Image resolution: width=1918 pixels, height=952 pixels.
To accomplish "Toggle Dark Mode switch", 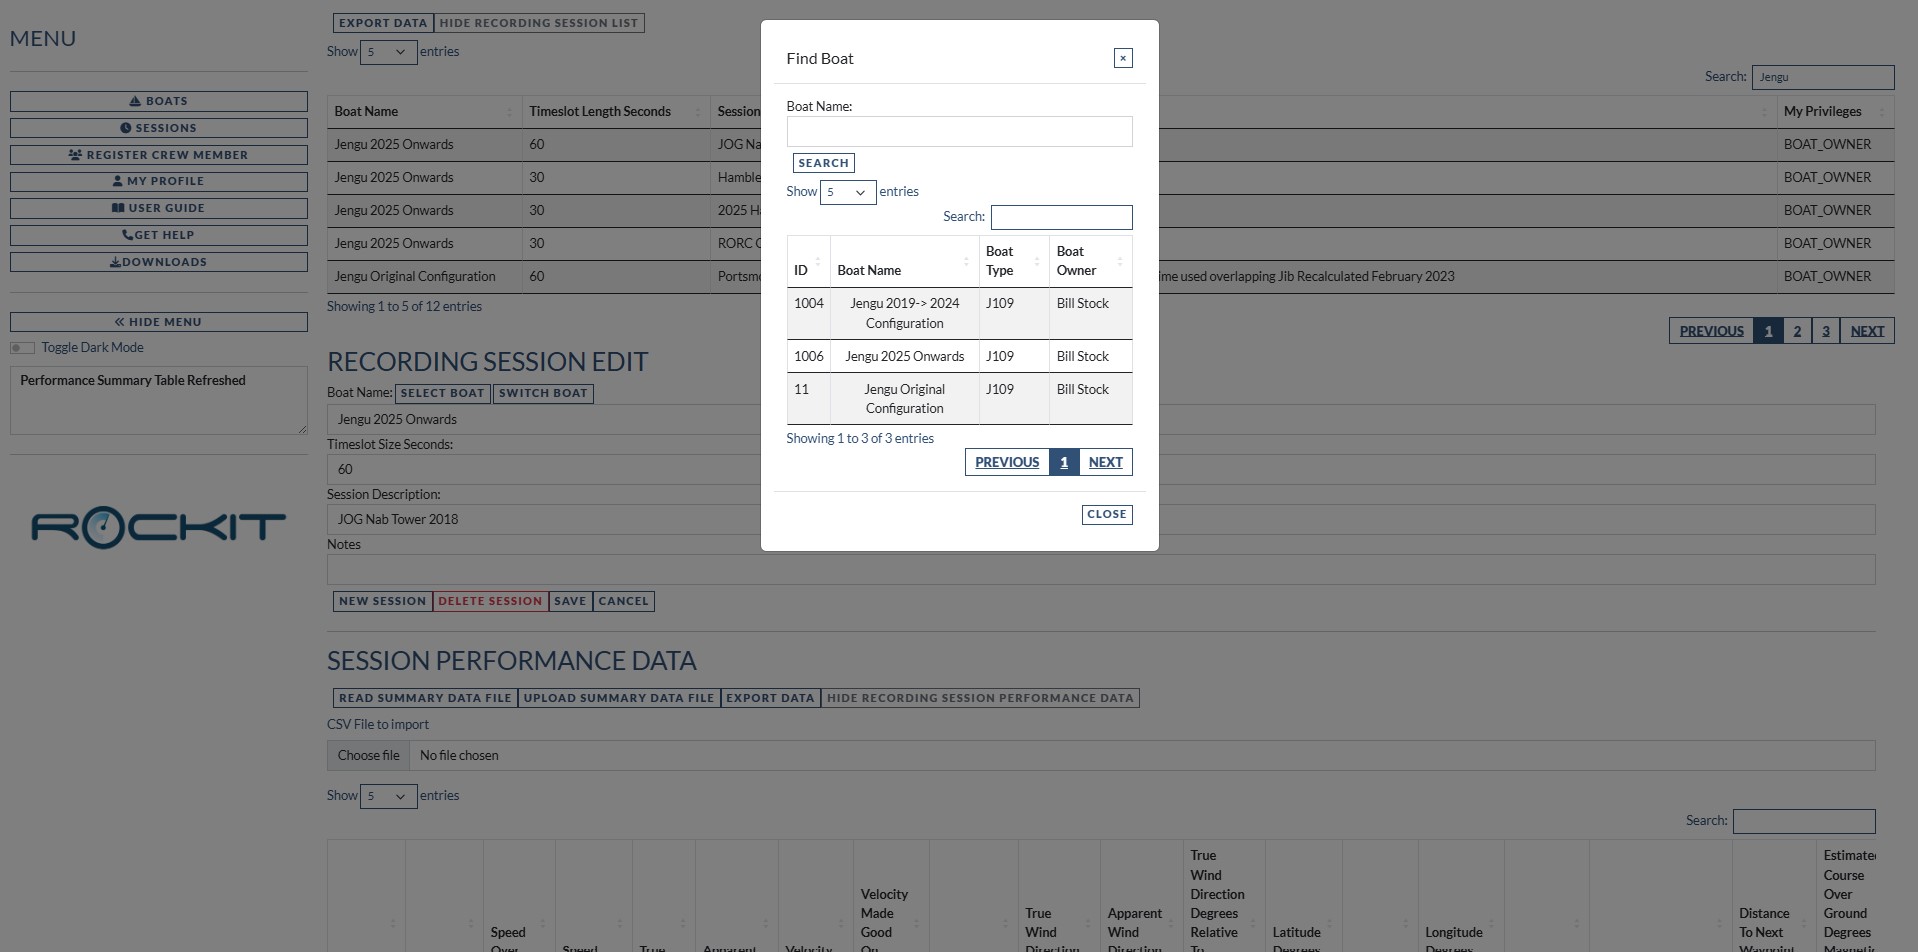I will click(23, 348).
